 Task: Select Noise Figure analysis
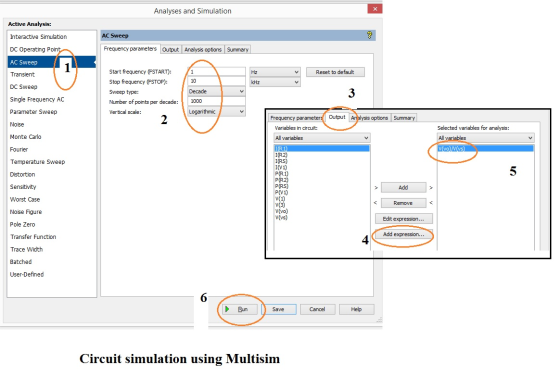click(x=26, y=212)
